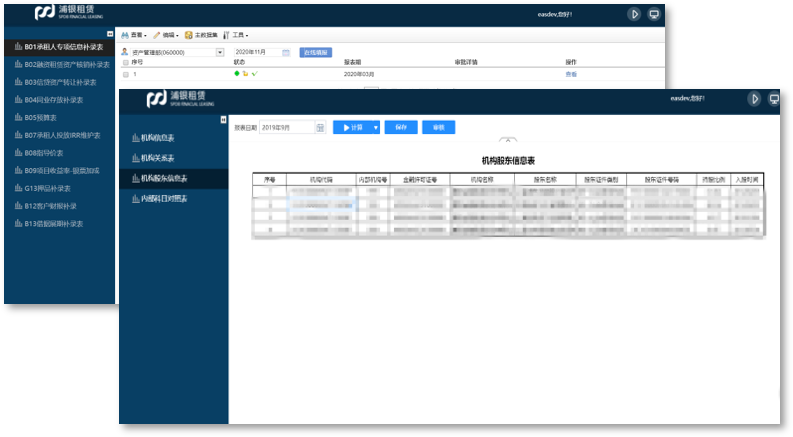793x437 pixels.
Task: Open the calendar picker beside 2020年11月
Action: coord(286,52)
